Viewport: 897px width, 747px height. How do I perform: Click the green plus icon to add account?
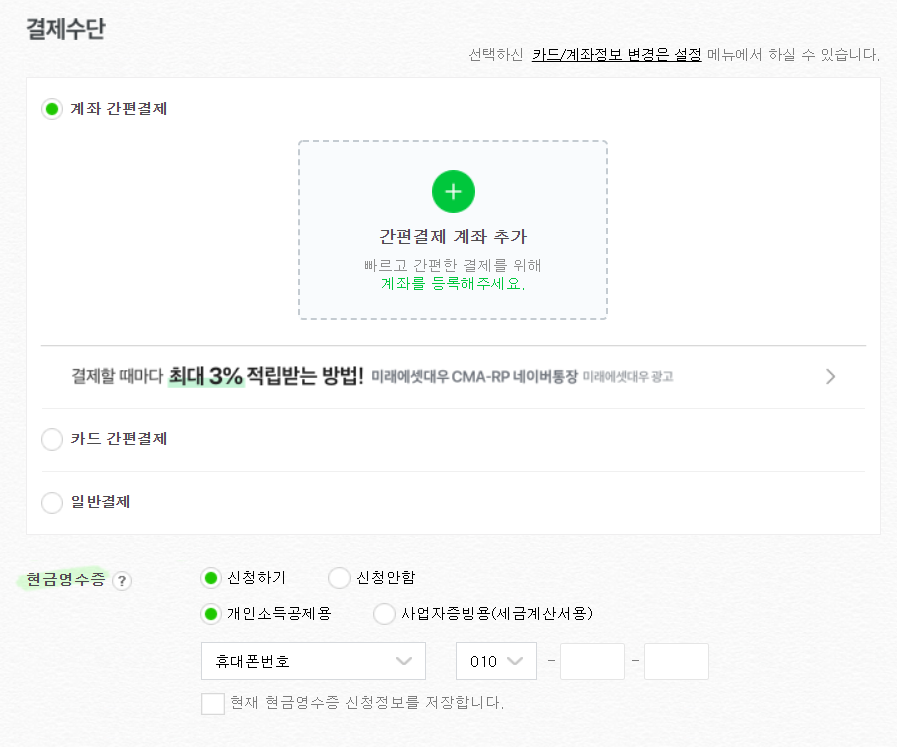452,191
